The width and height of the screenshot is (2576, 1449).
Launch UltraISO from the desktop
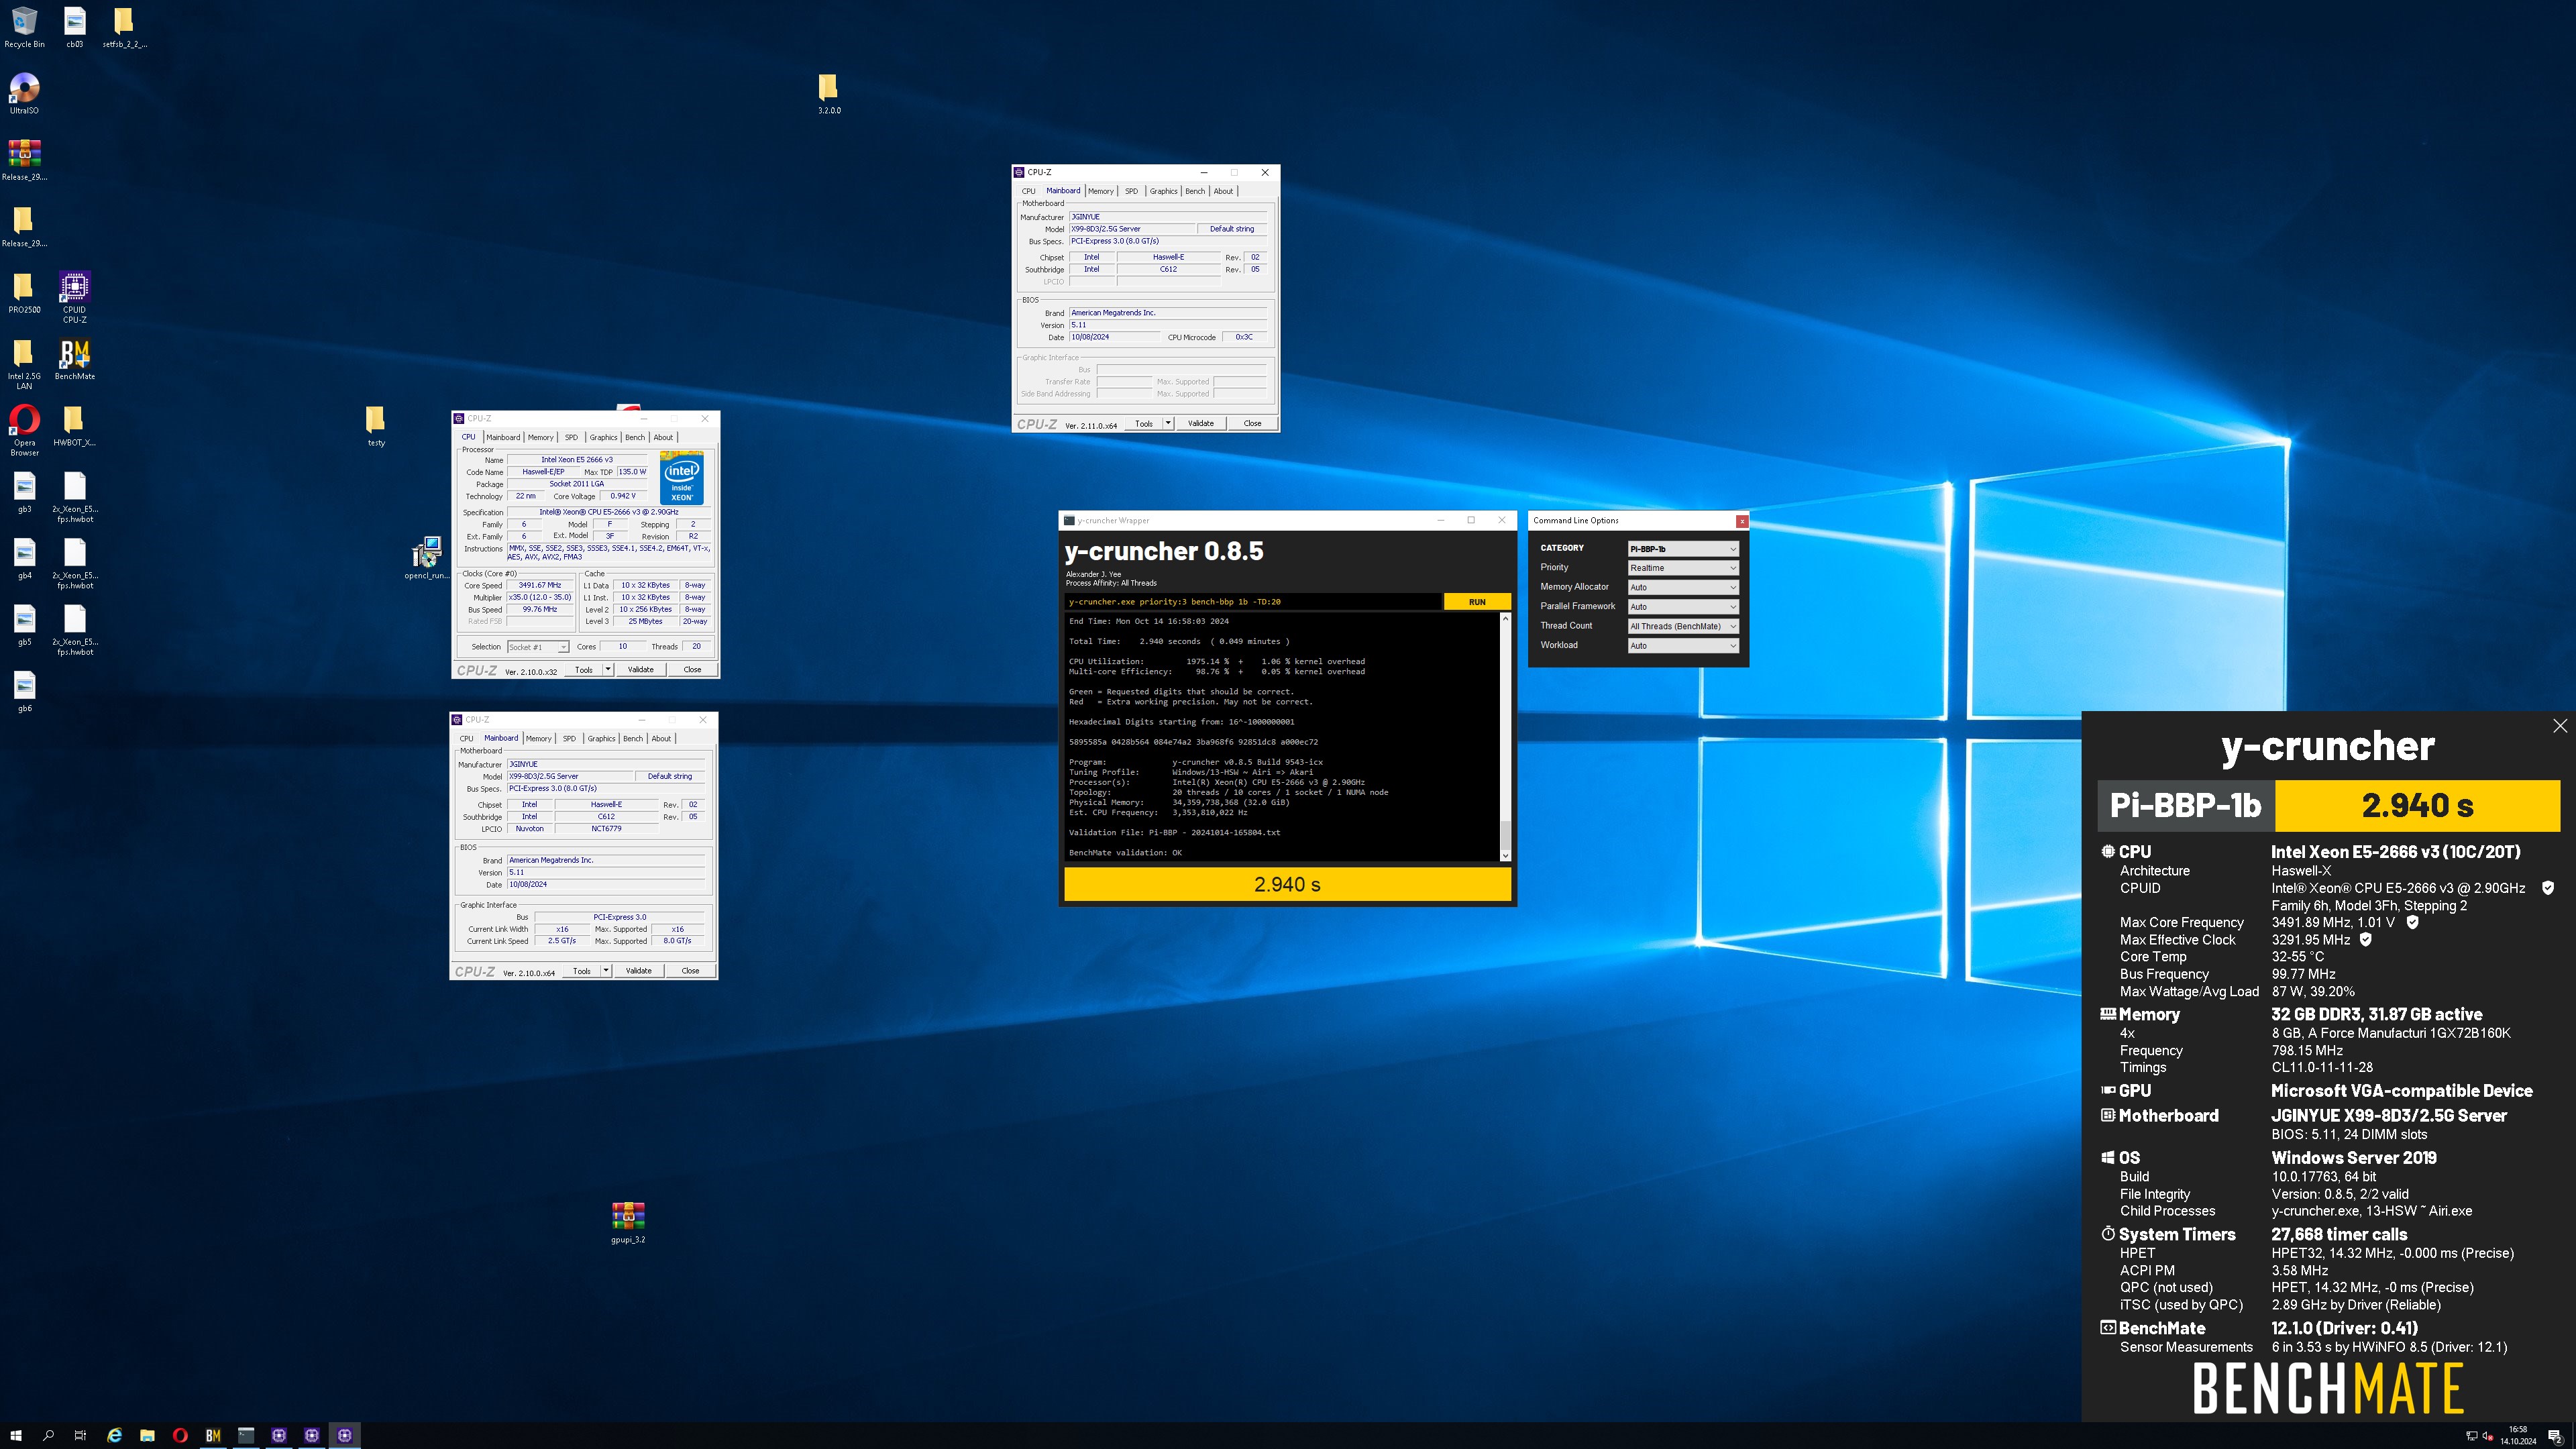tap(24, 93)
